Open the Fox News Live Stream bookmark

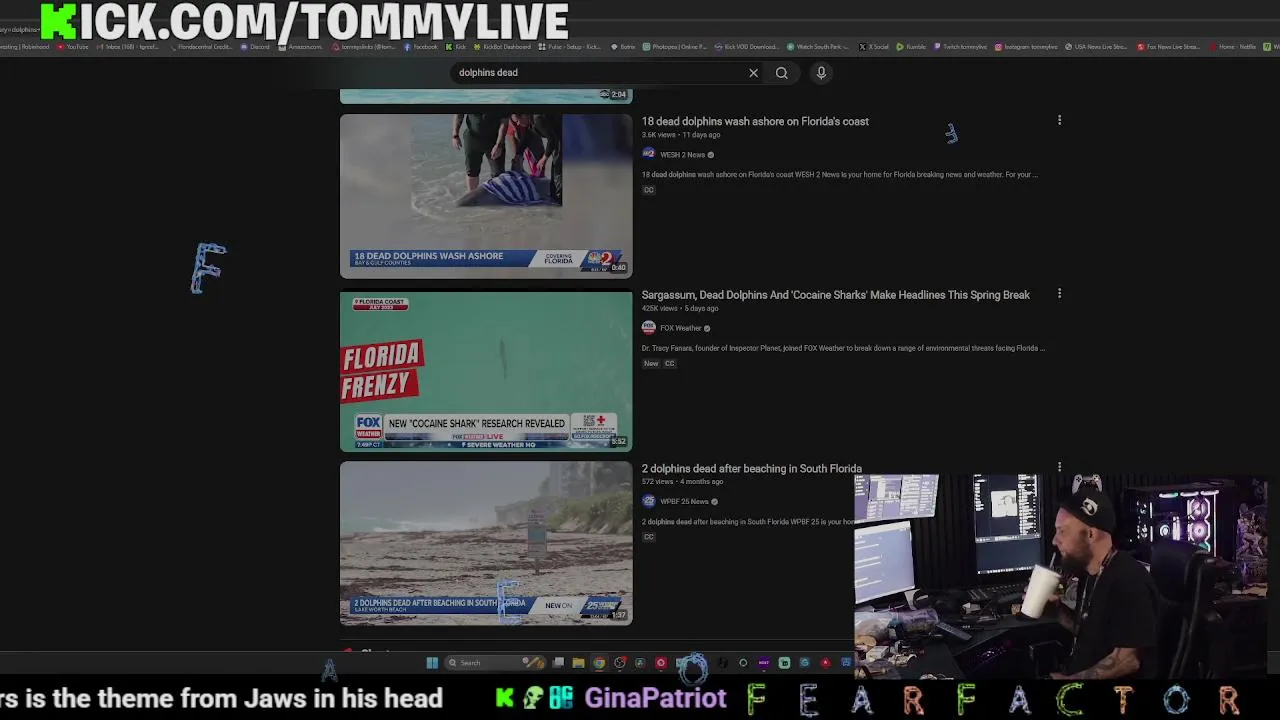pos(1168,47)
